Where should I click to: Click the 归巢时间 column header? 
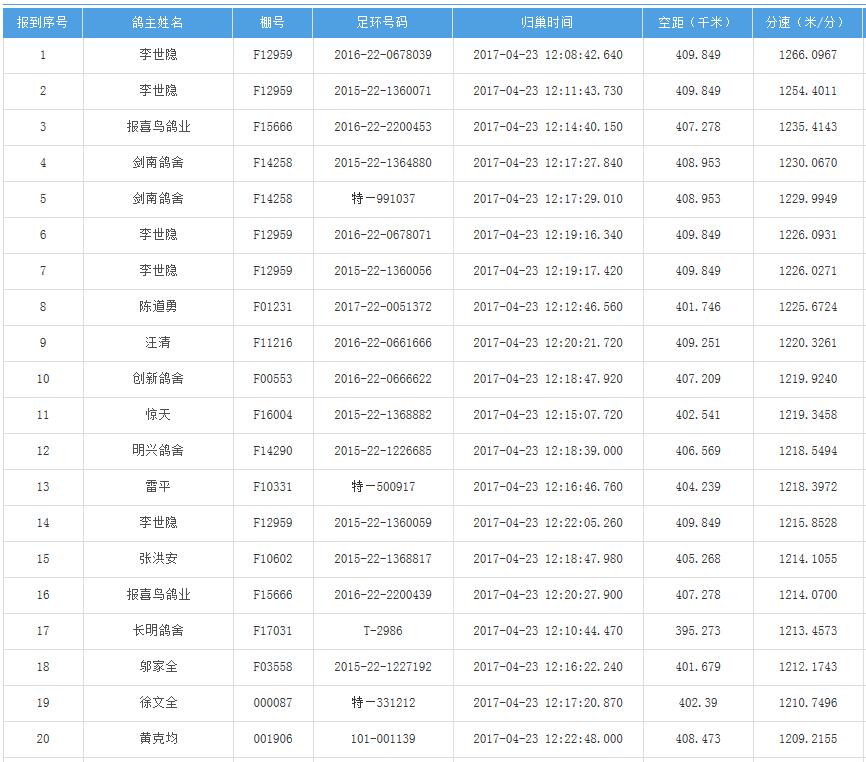(547, 22)
